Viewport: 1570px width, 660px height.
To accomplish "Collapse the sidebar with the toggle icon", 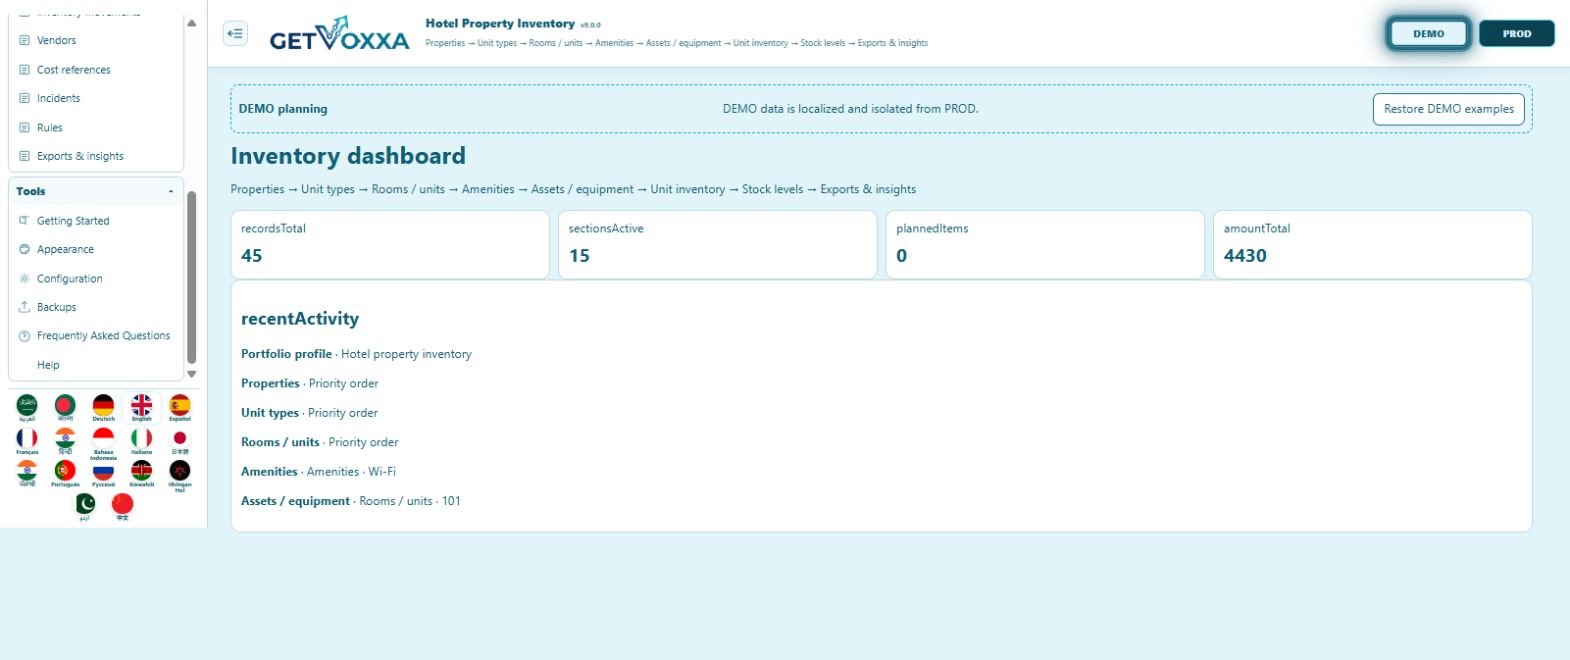I will tap(235, 34).
